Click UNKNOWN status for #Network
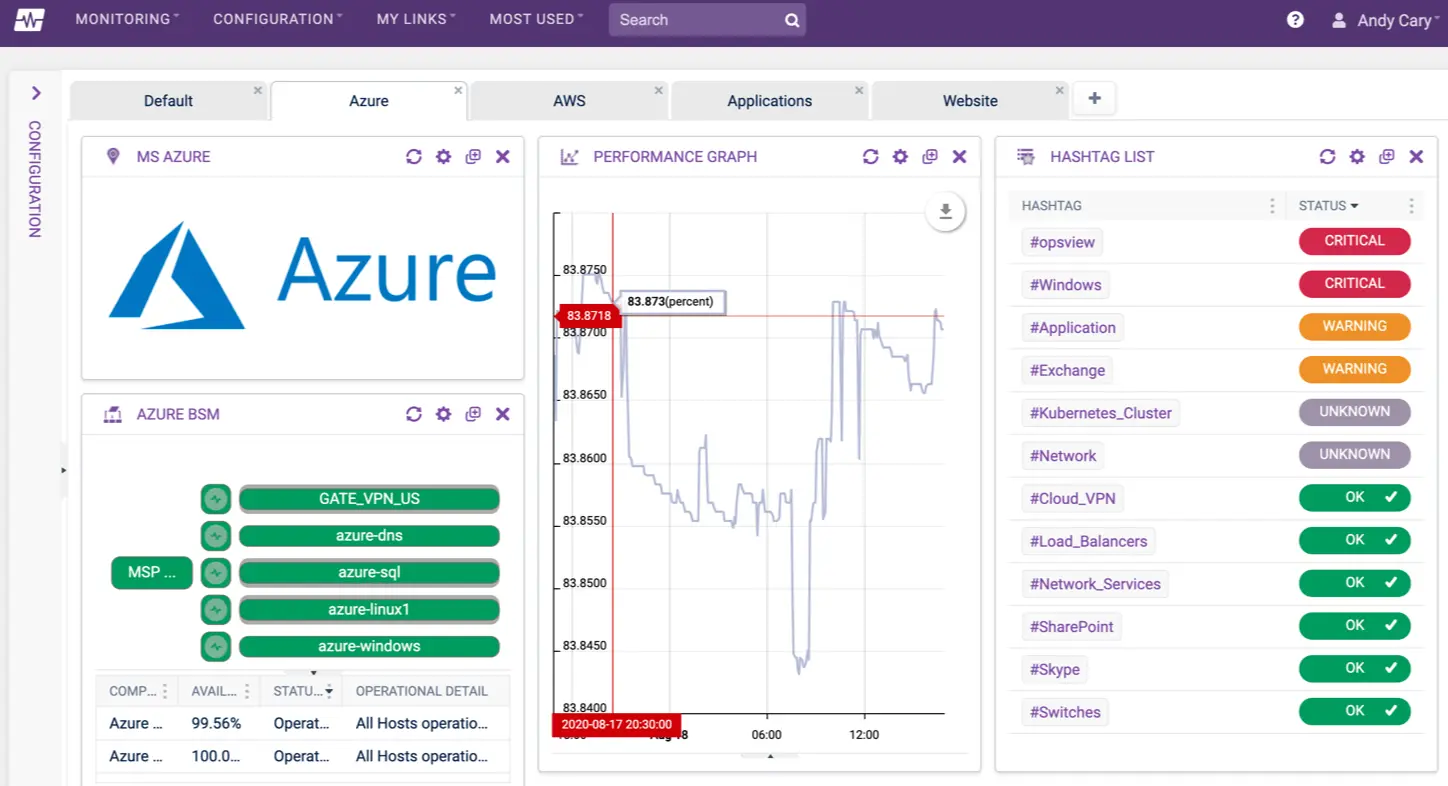1448x786 pixels. point(1355,454)
